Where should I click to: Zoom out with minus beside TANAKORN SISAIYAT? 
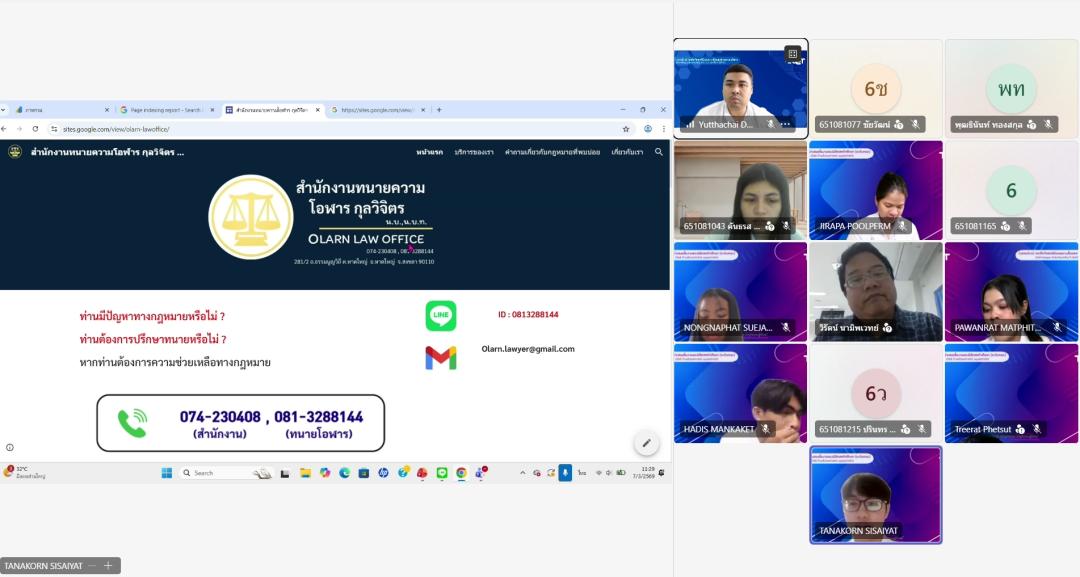(x=92, y=566)
